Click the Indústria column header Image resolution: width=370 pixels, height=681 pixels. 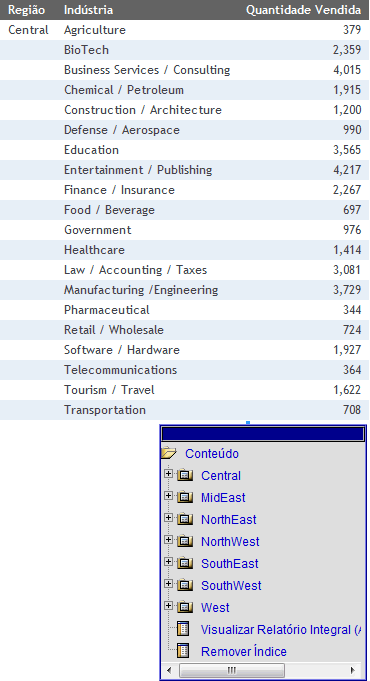tap(88, 10)
